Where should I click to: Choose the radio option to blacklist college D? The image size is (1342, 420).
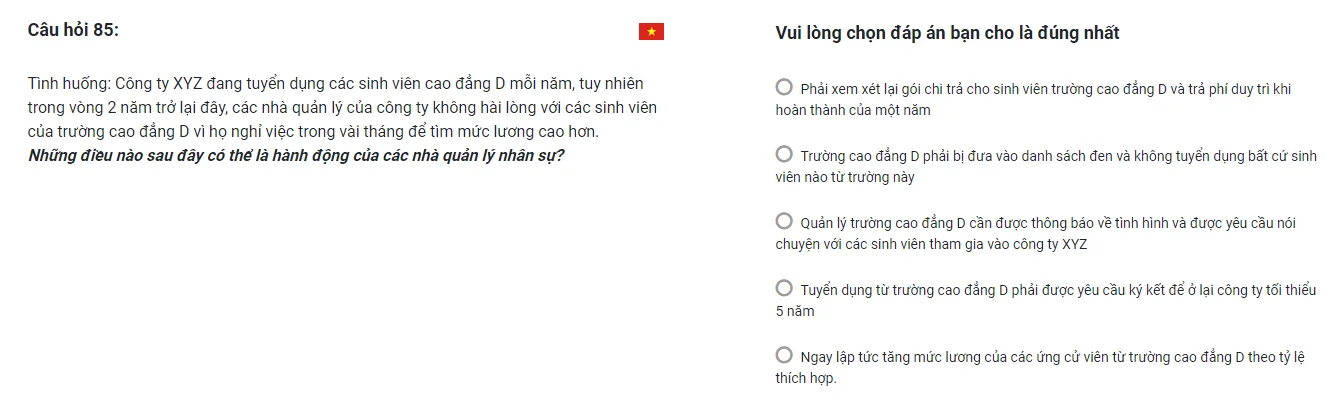[x=785, y=154]
